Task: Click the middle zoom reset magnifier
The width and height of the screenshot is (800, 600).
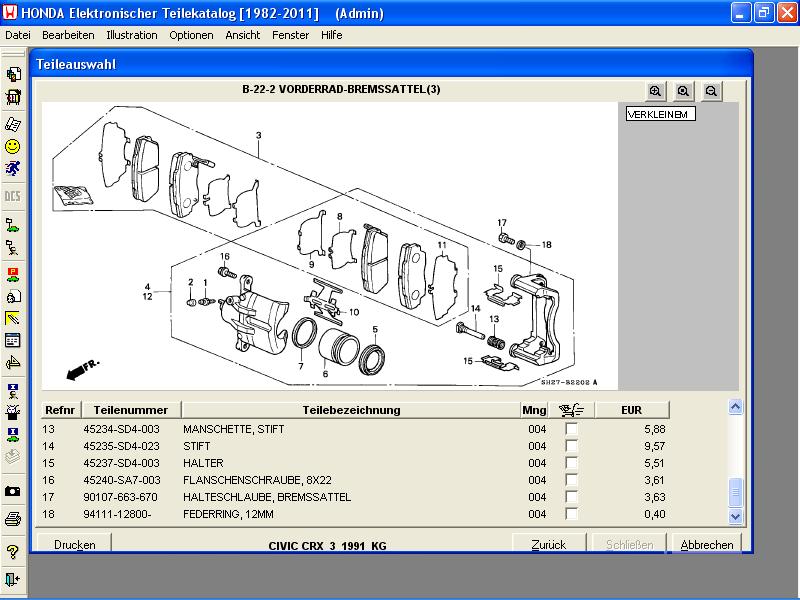Action: point(683,91)
